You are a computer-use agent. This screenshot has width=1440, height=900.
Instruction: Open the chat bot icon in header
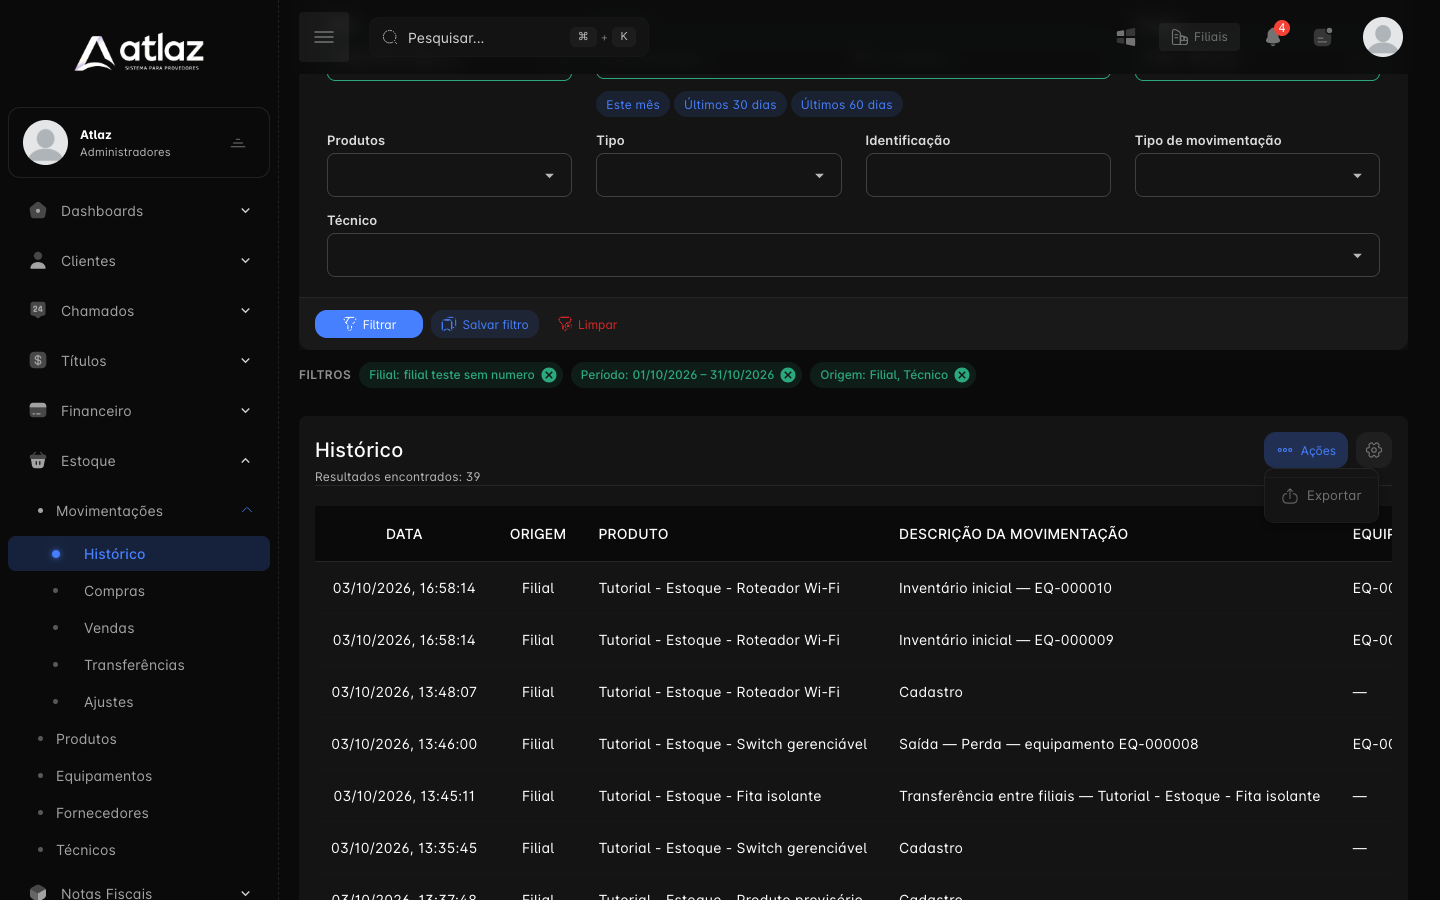point(1323,37)
